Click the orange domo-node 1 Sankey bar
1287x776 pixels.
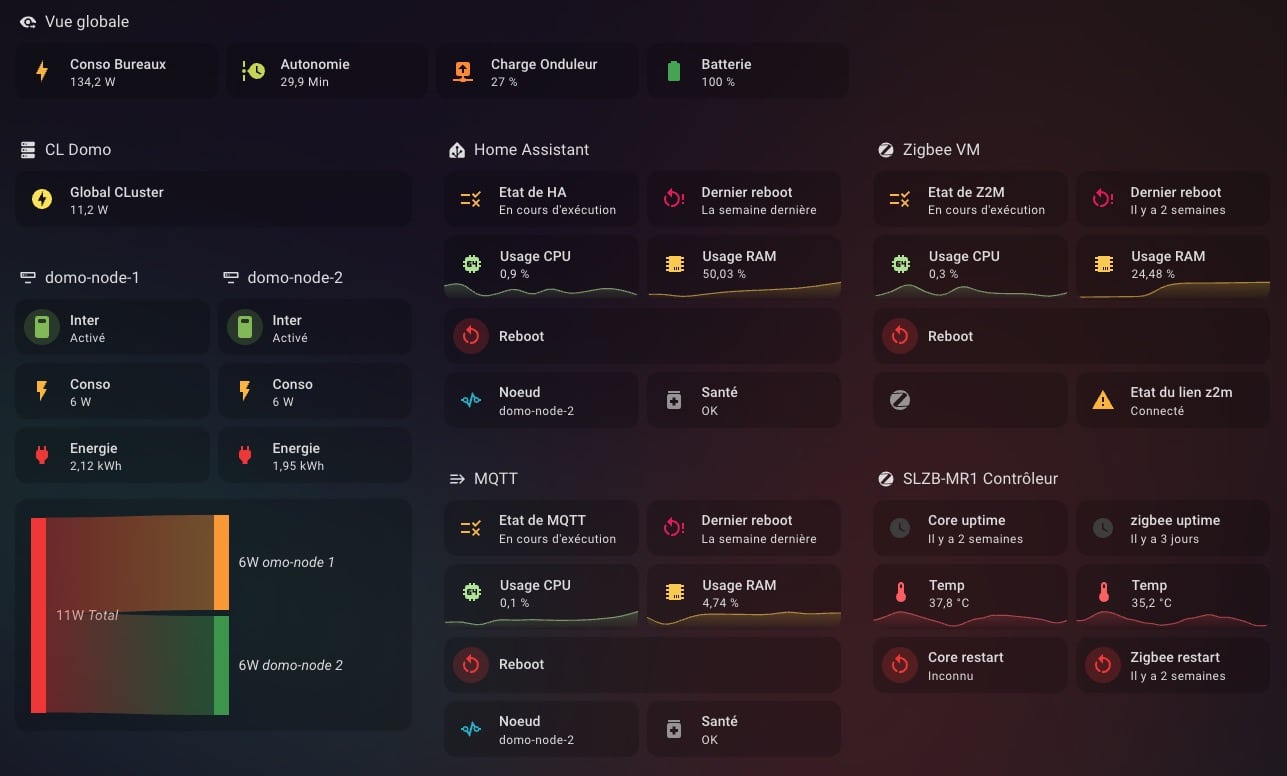pos(221,562)
